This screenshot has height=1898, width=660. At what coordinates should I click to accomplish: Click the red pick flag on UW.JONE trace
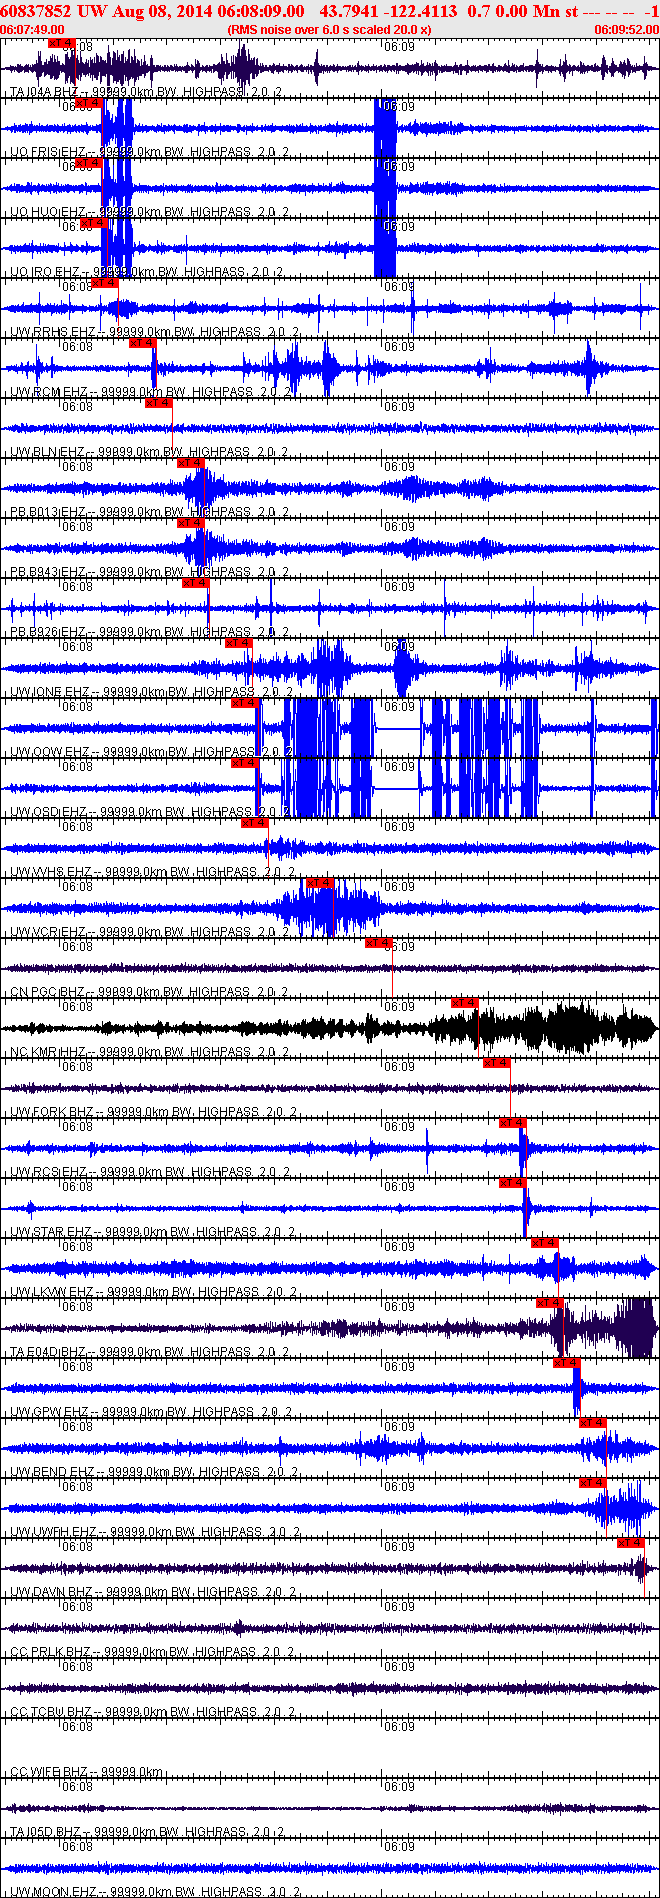(238, 643)
